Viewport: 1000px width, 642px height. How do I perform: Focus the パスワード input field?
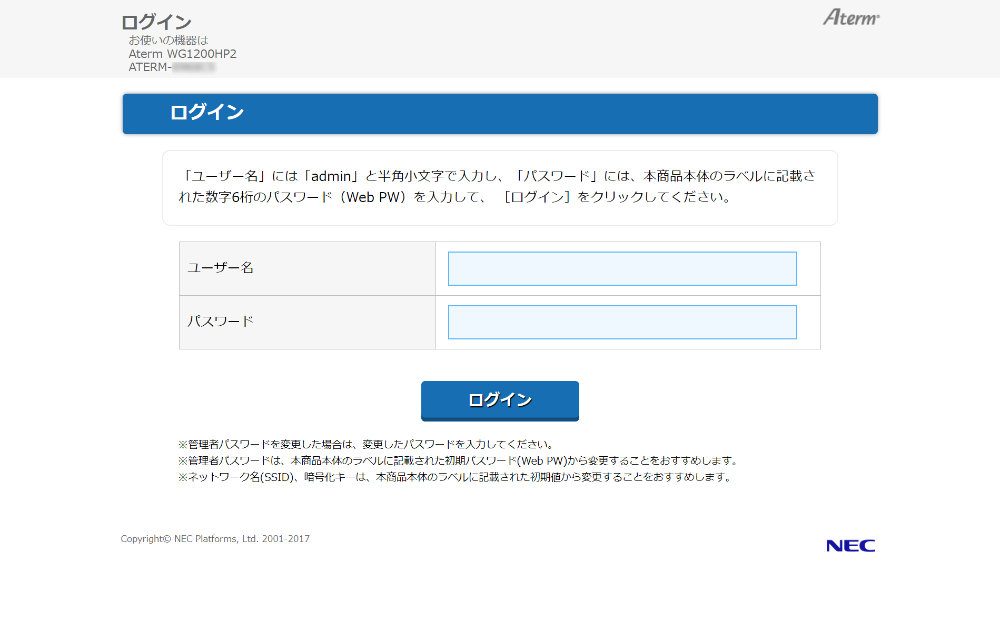coord(622,322)
